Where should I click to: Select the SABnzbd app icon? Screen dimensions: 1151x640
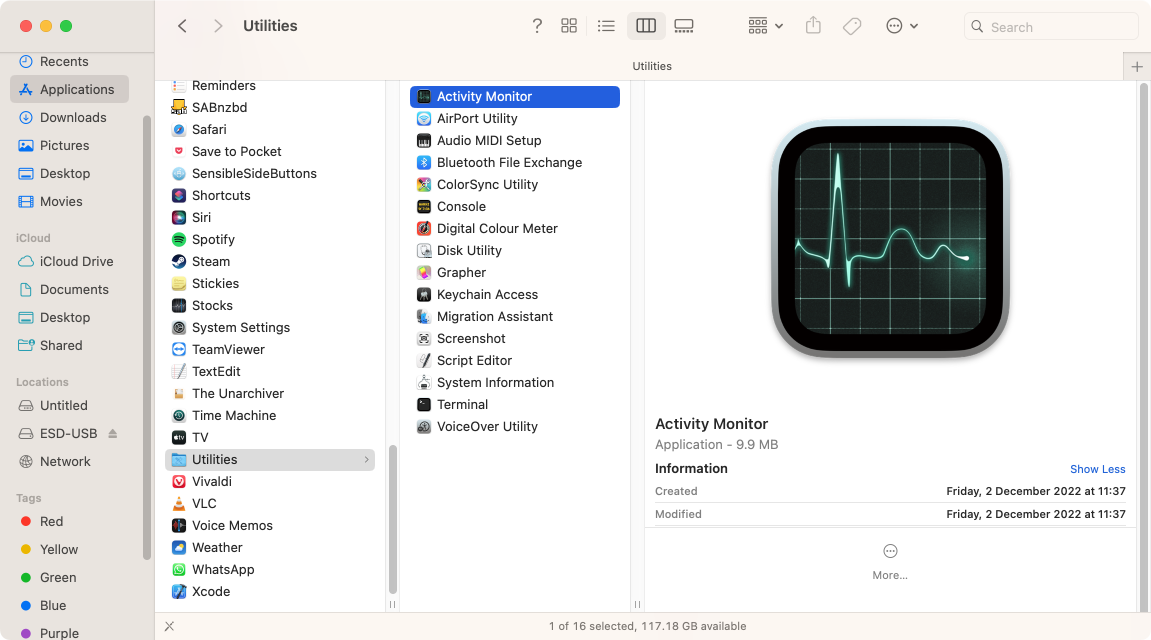pyautogui.click(x=179, y=107)
